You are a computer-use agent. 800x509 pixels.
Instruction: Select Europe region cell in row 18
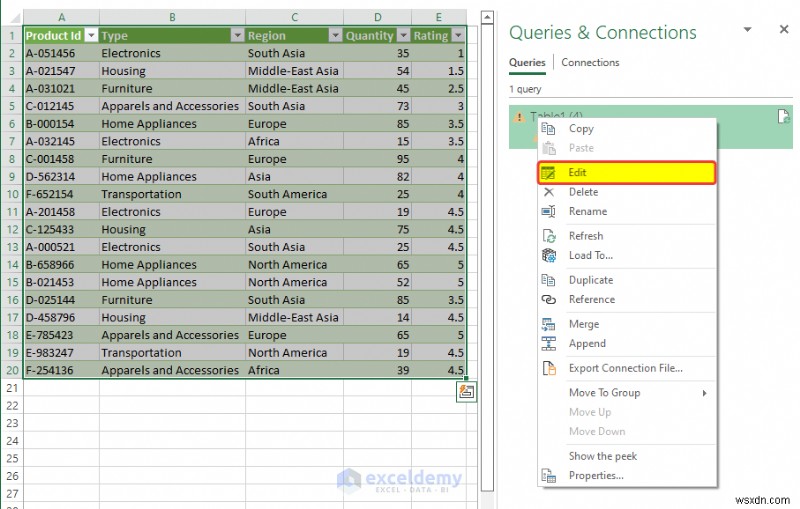point(294,336)
